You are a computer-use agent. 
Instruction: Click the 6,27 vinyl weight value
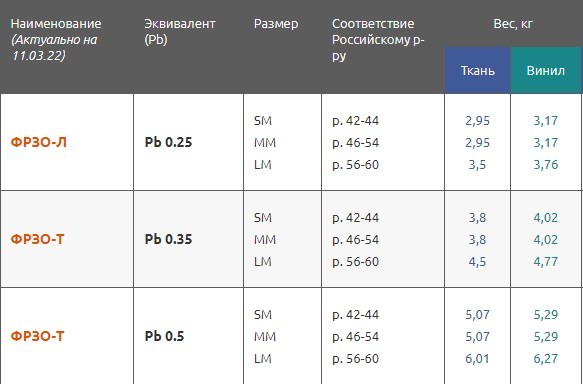pyautogui.click(x=546, y=359)
